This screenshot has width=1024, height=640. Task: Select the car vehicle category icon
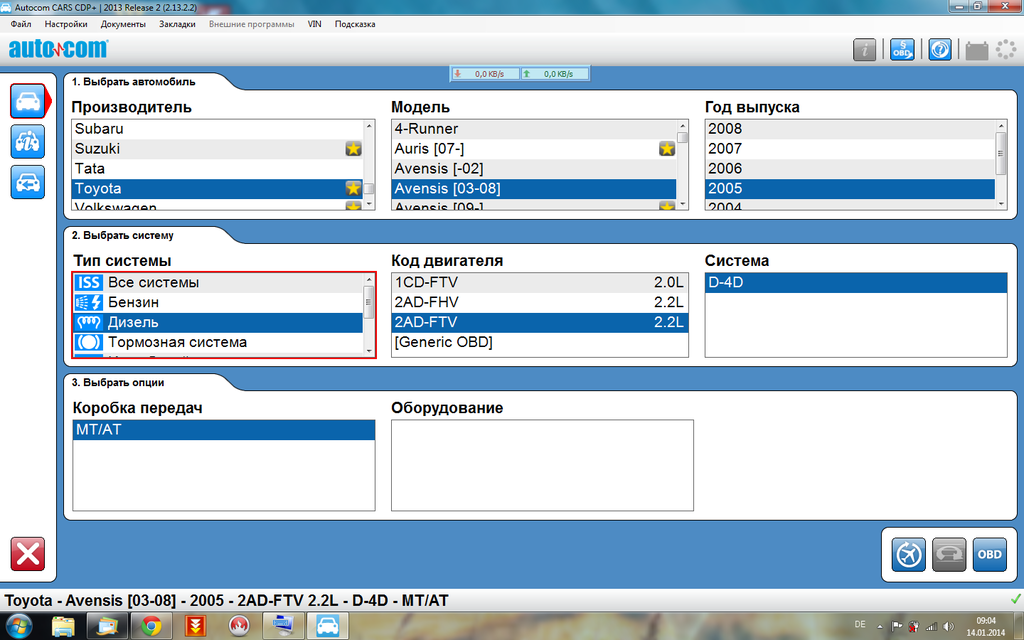pos(27,101)
